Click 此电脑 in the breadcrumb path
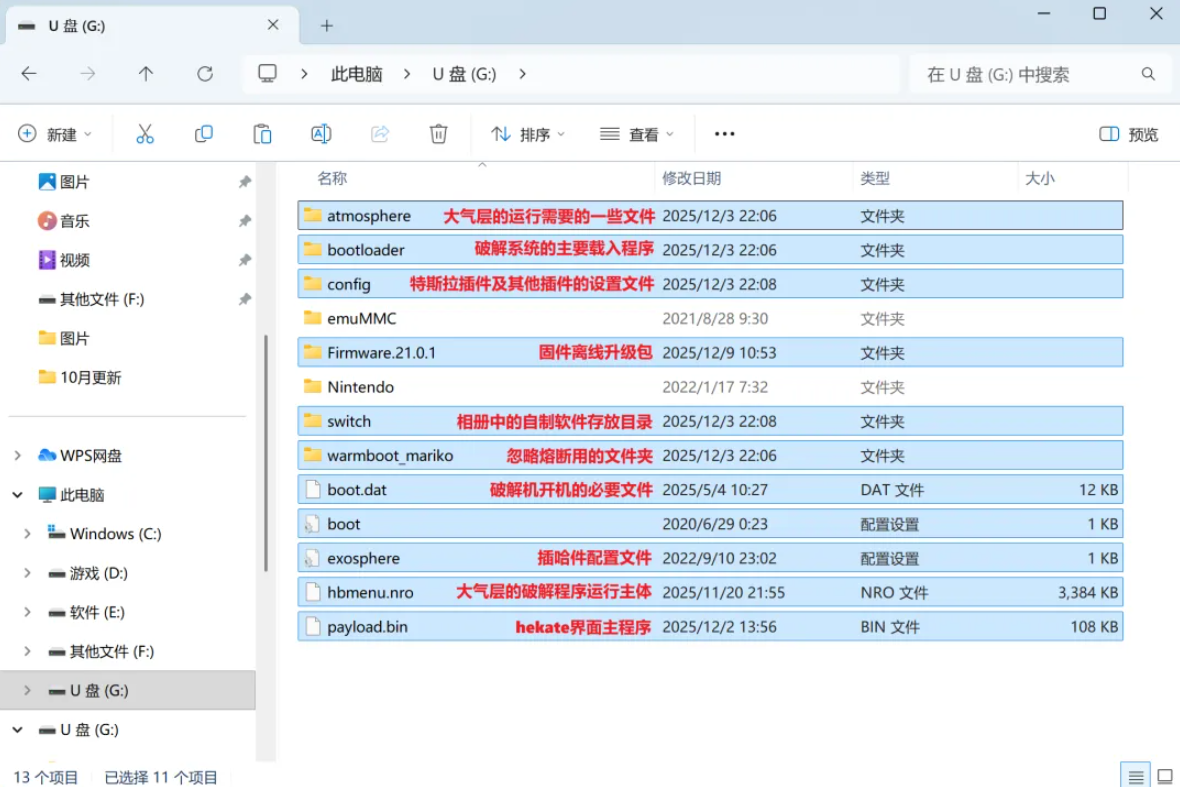 click(x=355, y=73)
